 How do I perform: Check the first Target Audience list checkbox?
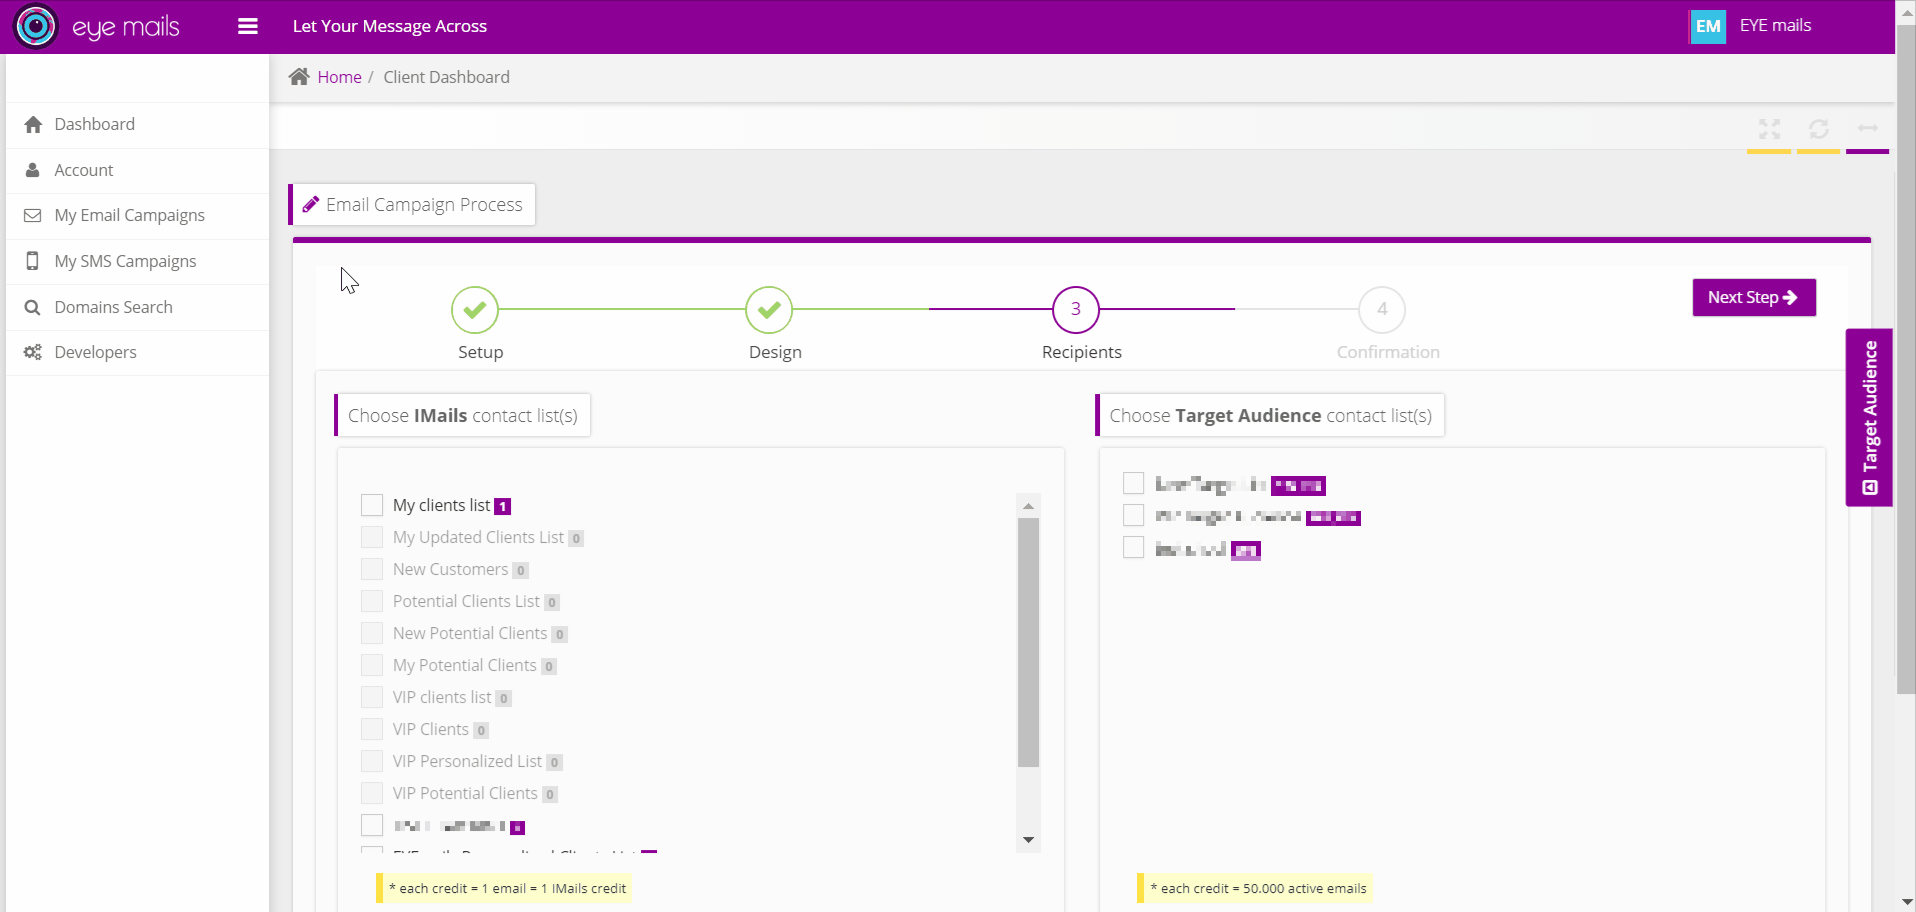pos(1133,484)
